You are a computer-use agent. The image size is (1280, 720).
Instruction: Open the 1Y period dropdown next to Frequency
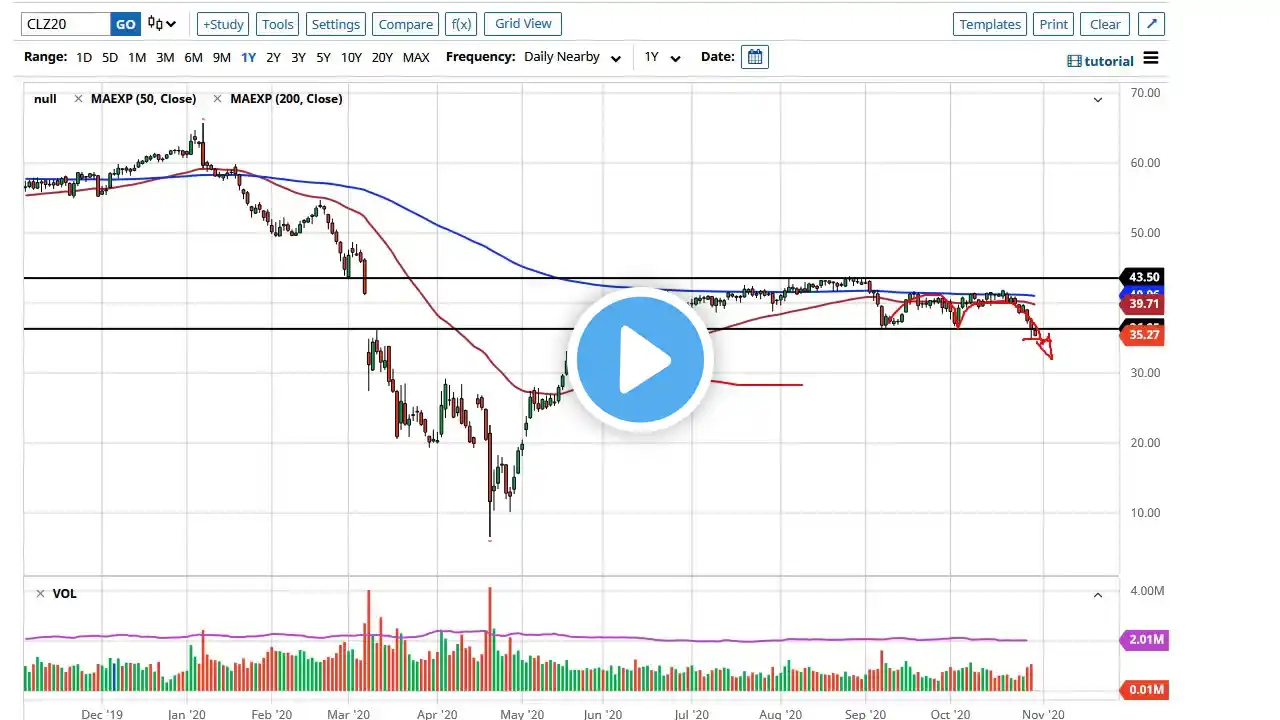662,57
